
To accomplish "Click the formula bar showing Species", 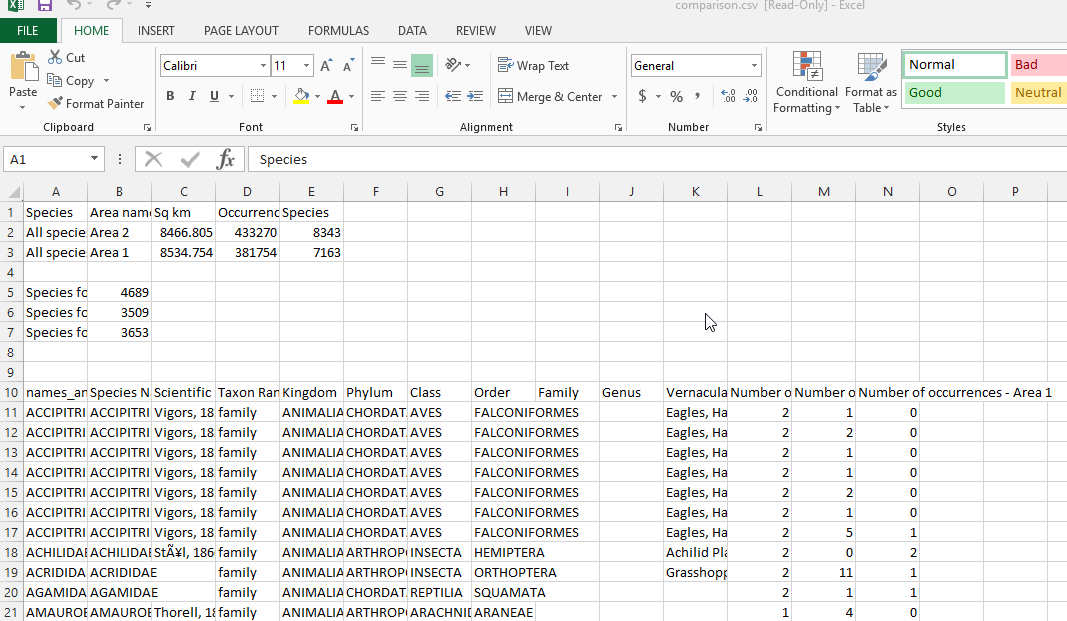I will (657, 159).
